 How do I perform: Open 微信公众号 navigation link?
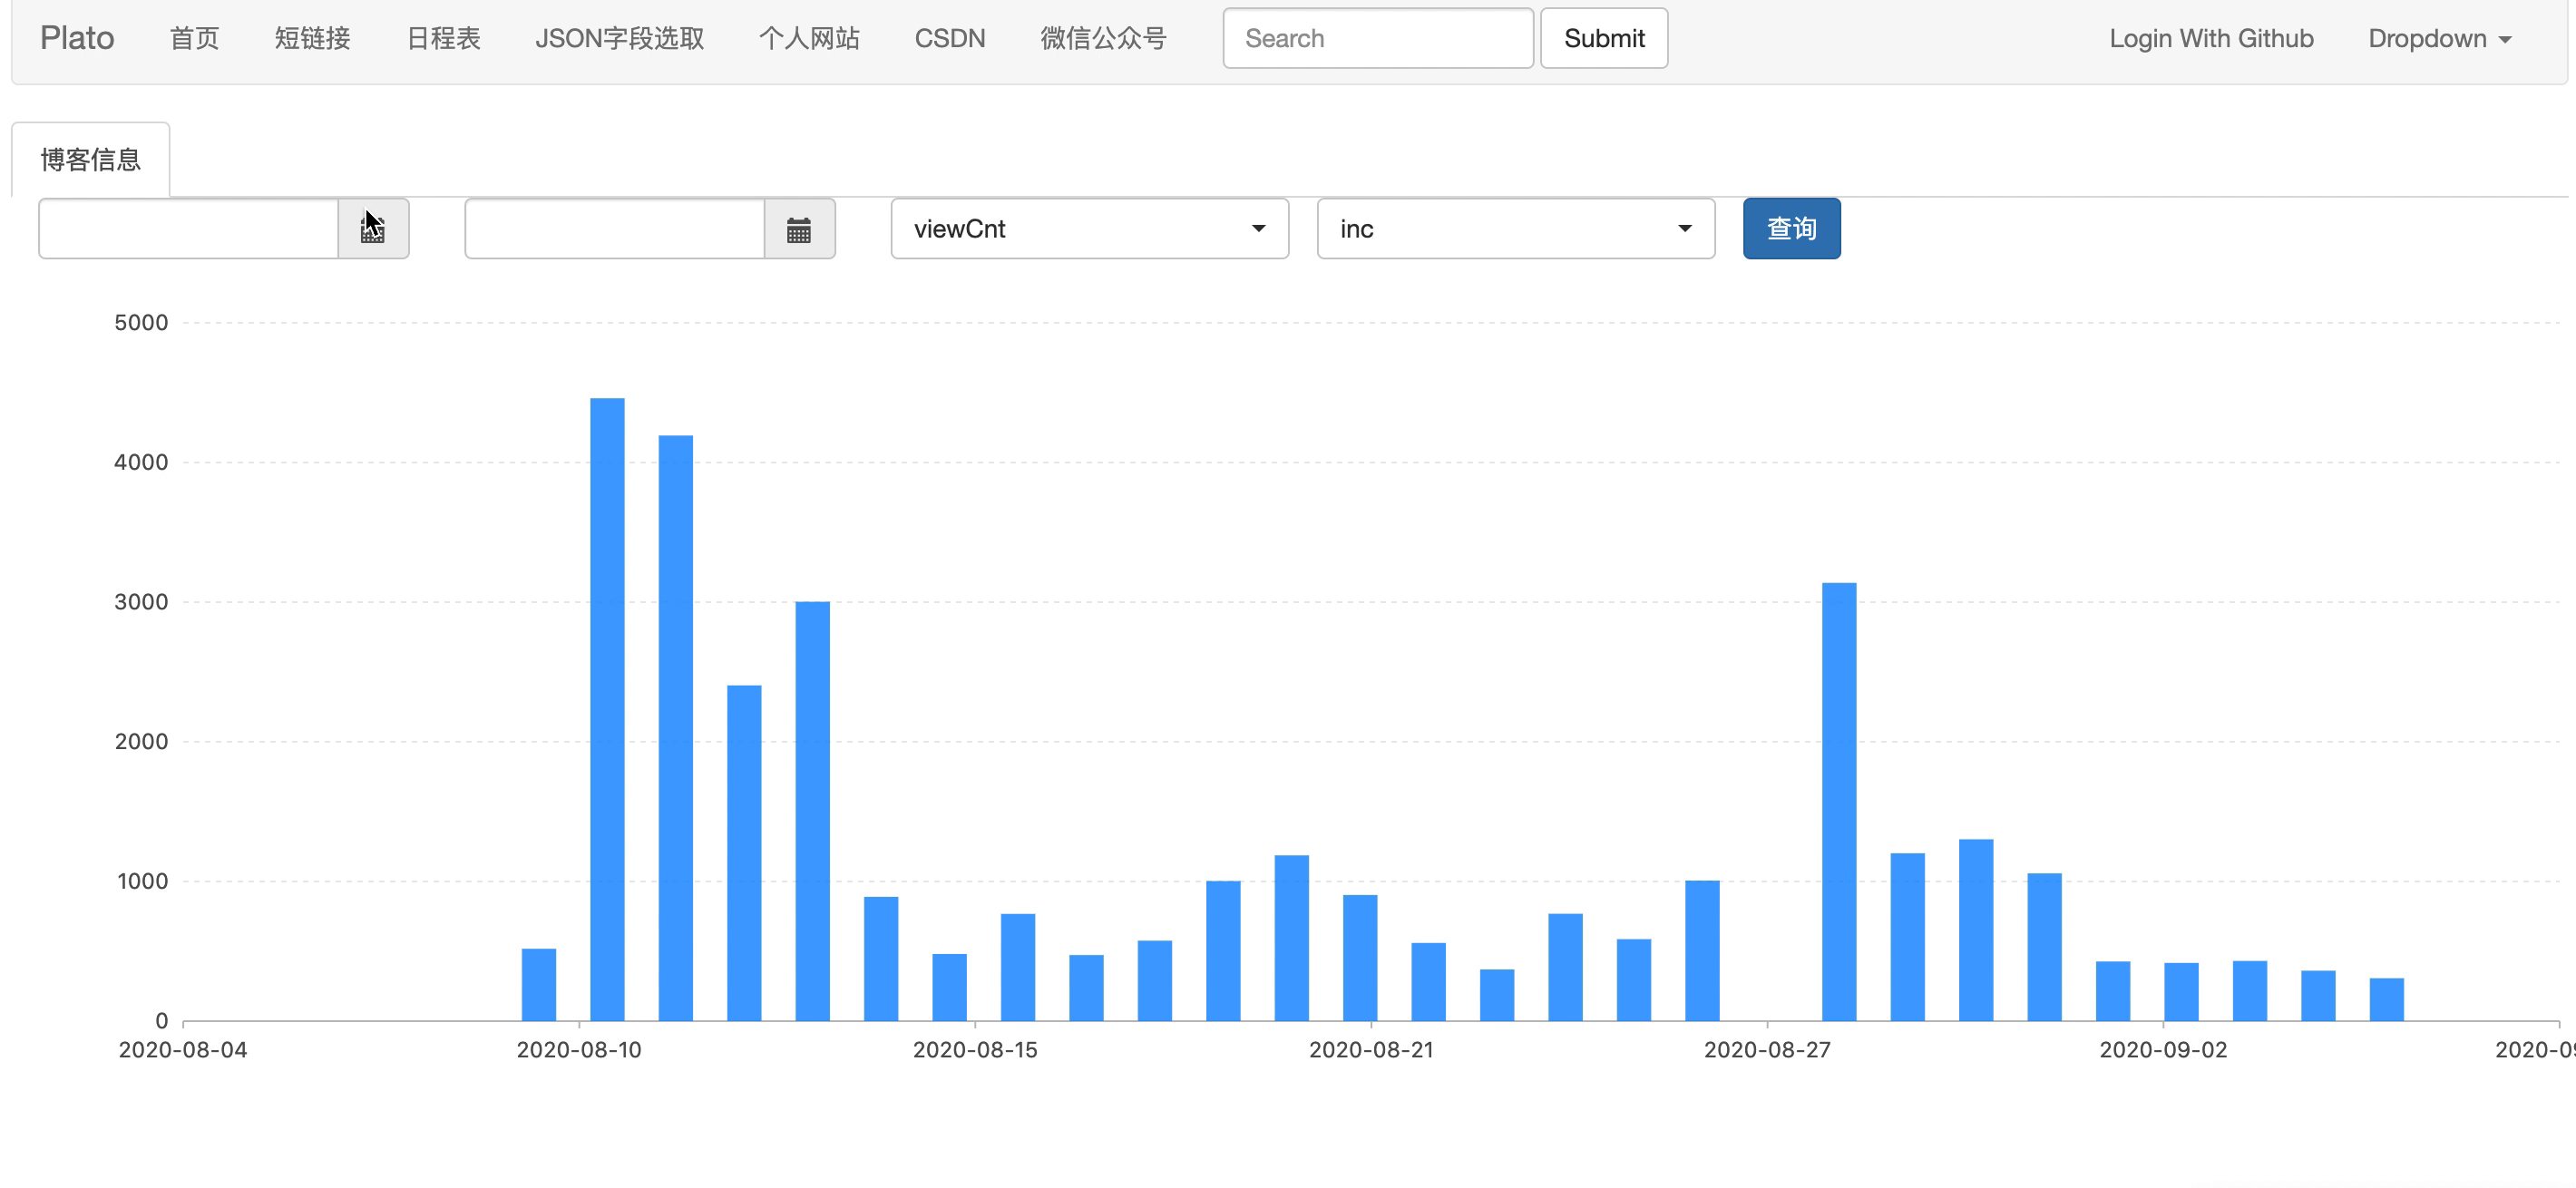(1101, 34)
